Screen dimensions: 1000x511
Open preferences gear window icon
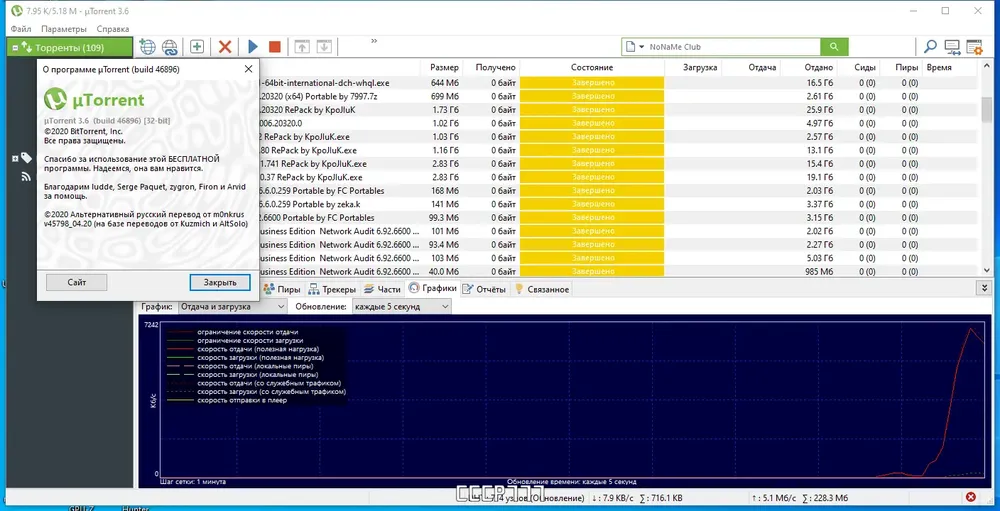pos(974,47)
